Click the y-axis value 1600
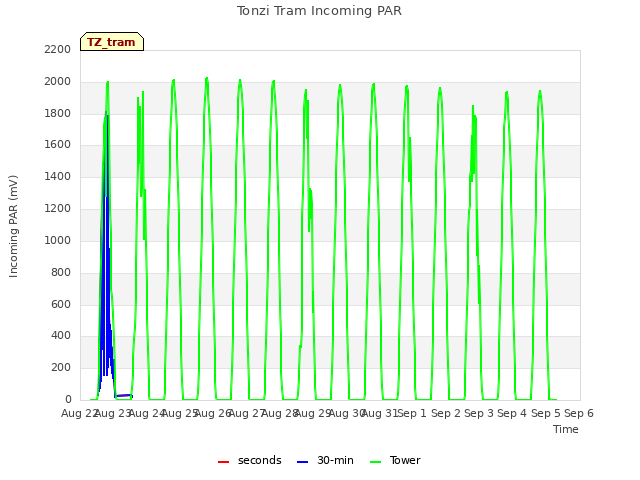Screen dimensions: 640x480 click(x=58, y=144)
